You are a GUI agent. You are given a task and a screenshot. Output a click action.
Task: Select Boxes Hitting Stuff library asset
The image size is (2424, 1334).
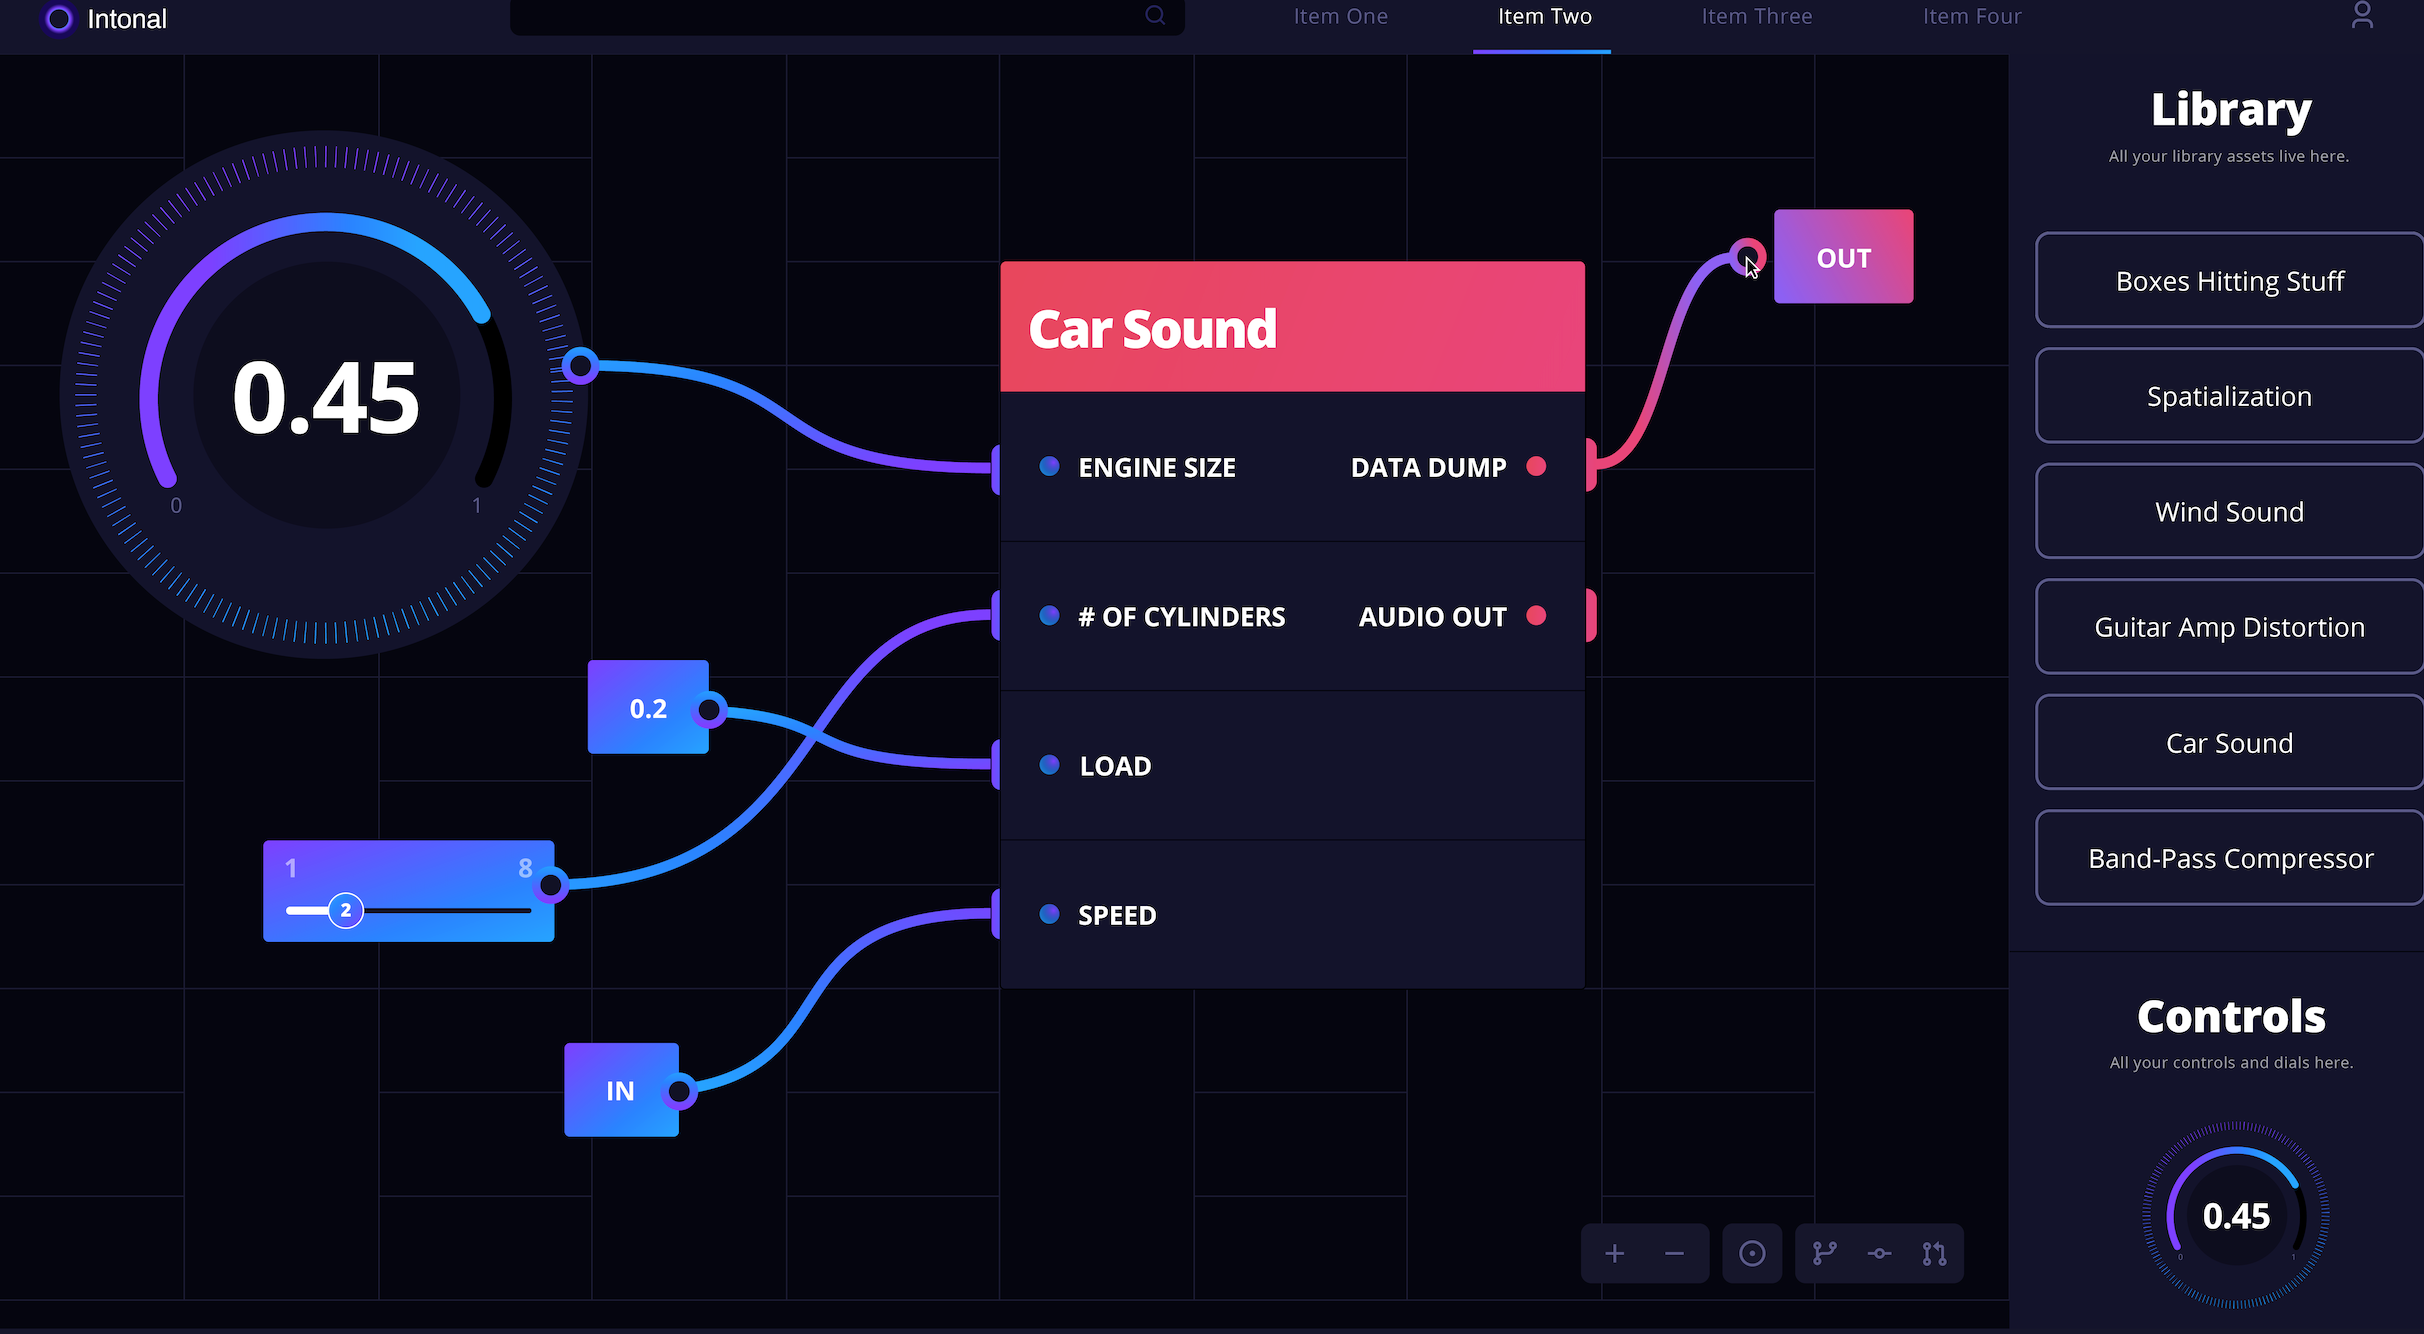[2229, 281]
